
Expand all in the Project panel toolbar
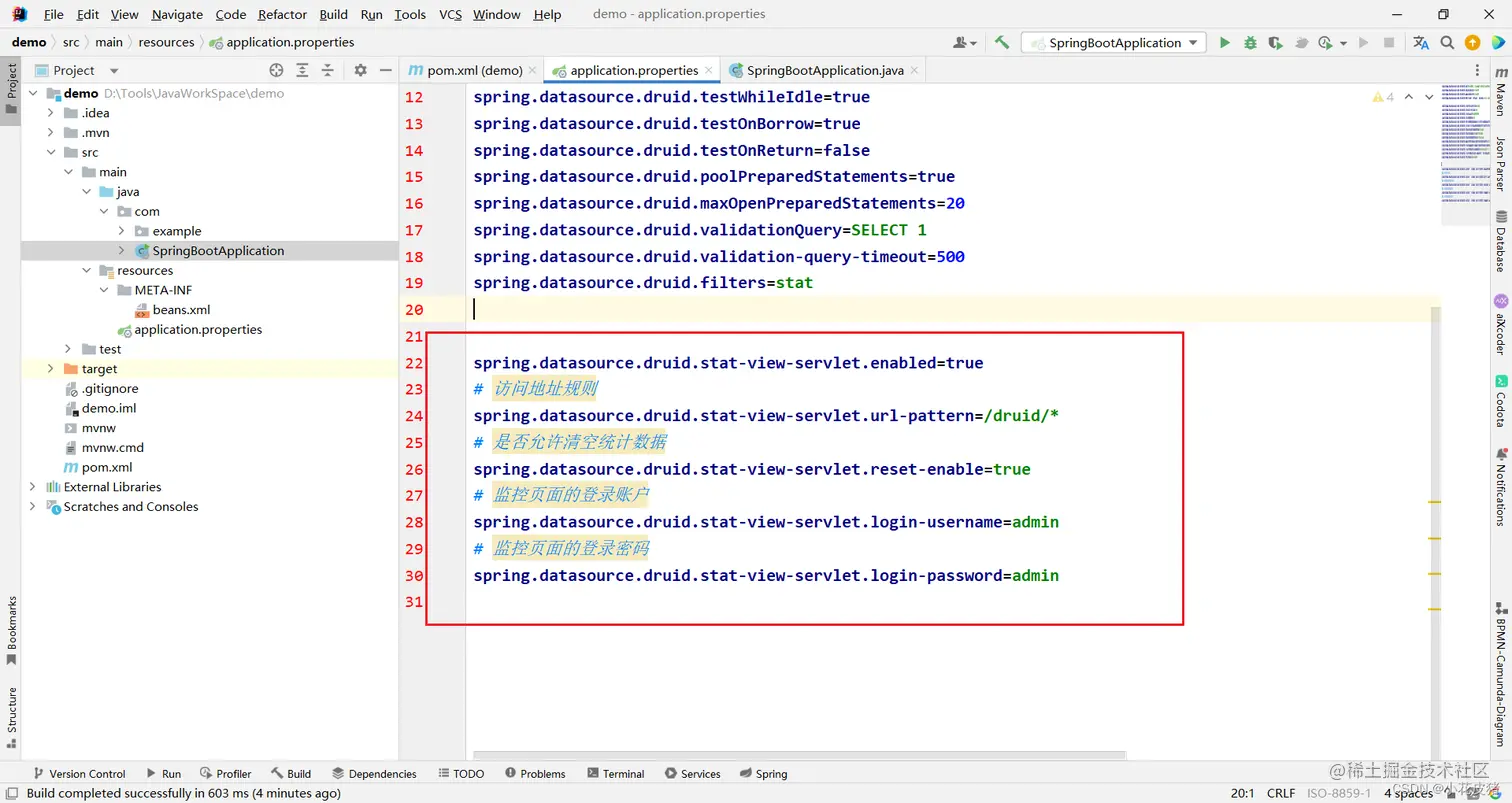(x=303, y=70)
